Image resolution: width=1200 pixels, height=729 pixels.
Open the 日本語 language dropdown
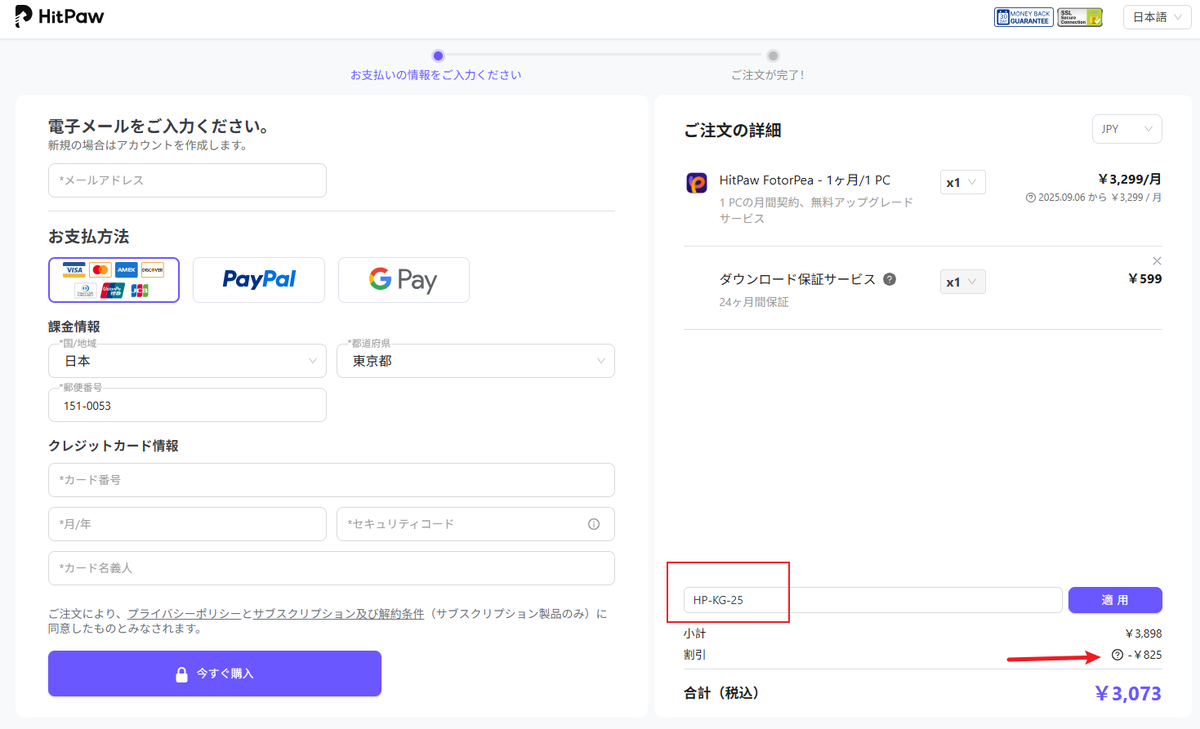tap(1157, 17)
